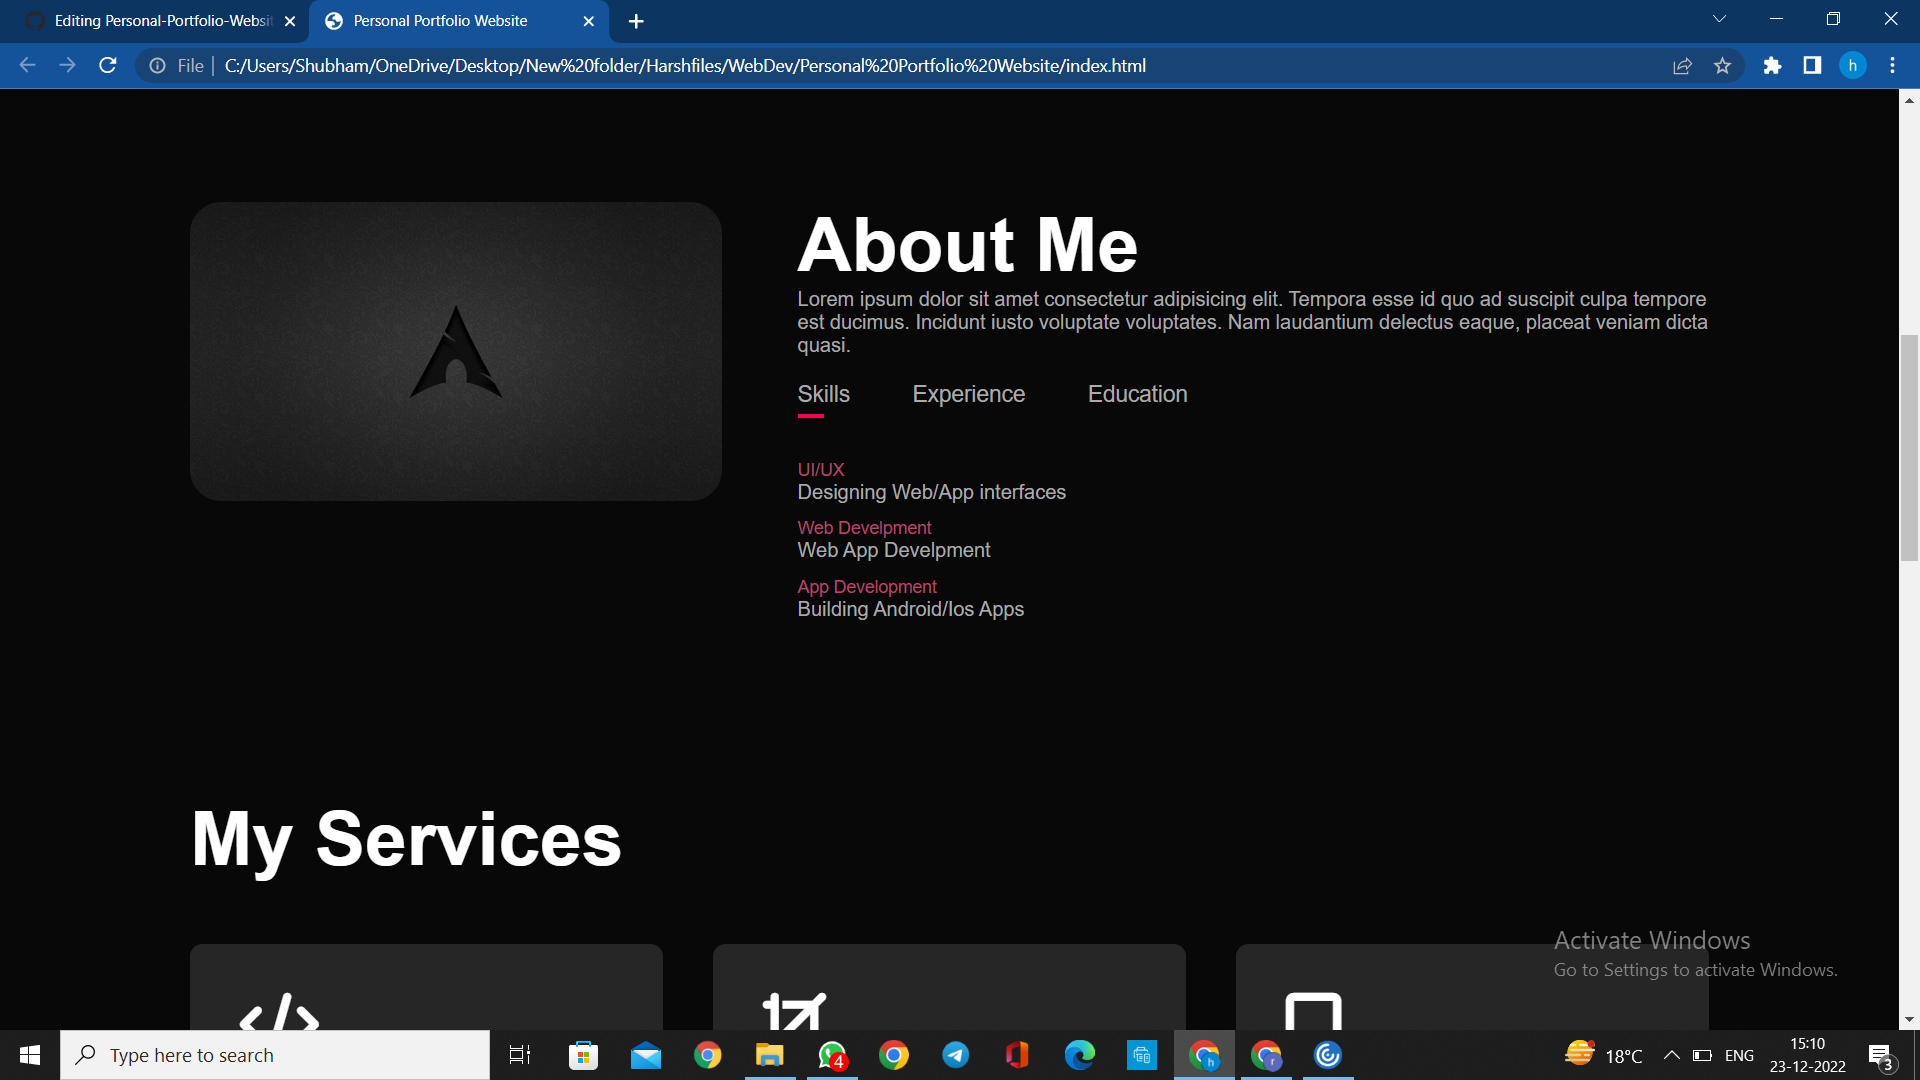1920x1080 pixels.
Task: Open a new tab with the plus button
Action: (x=636, y=21)
